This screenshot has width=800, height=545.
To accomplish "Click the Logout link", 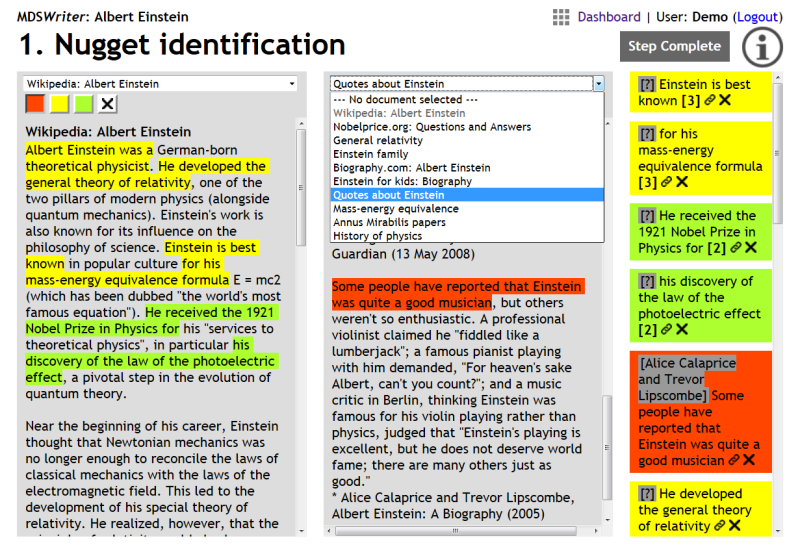I will (x=756, y=17).
